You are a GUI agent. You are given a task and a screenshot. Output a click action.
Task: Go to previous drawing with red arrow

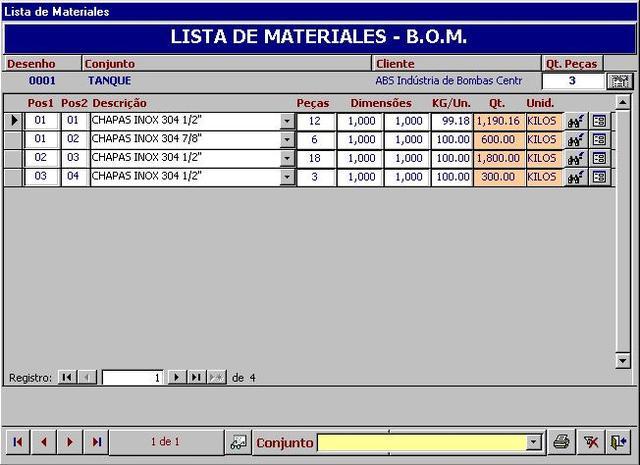pos(44,442)
